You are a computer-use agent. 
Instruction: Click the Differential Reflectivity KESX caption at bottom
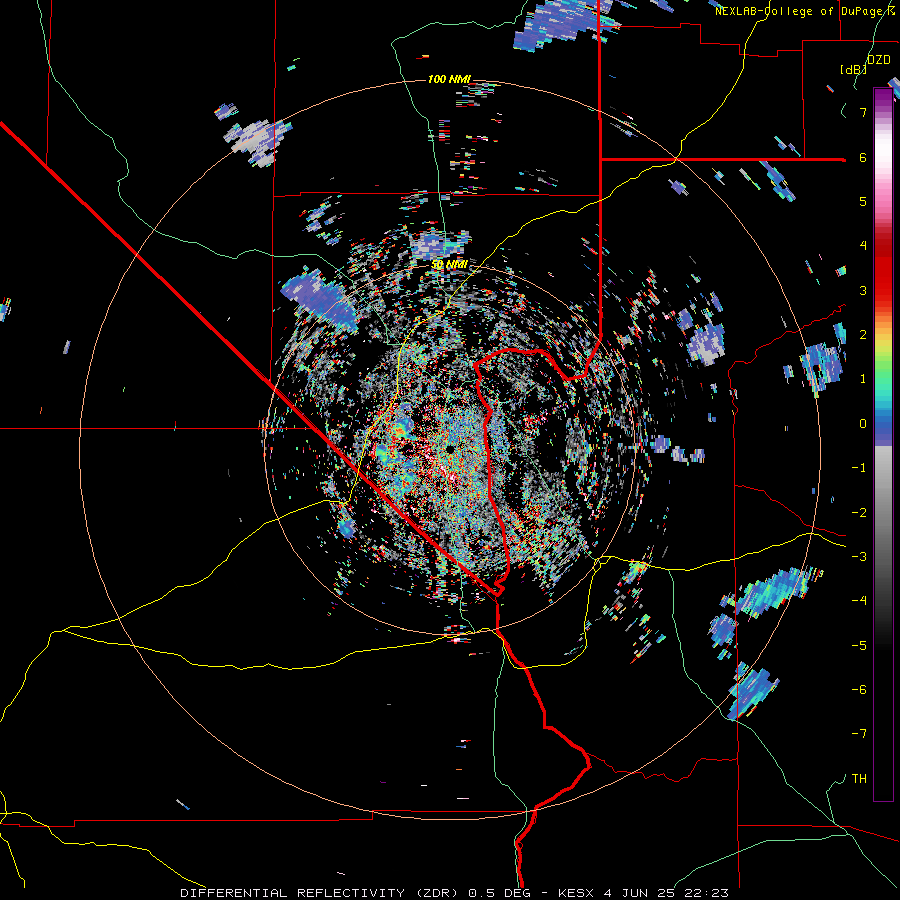[x=455, y=893]
